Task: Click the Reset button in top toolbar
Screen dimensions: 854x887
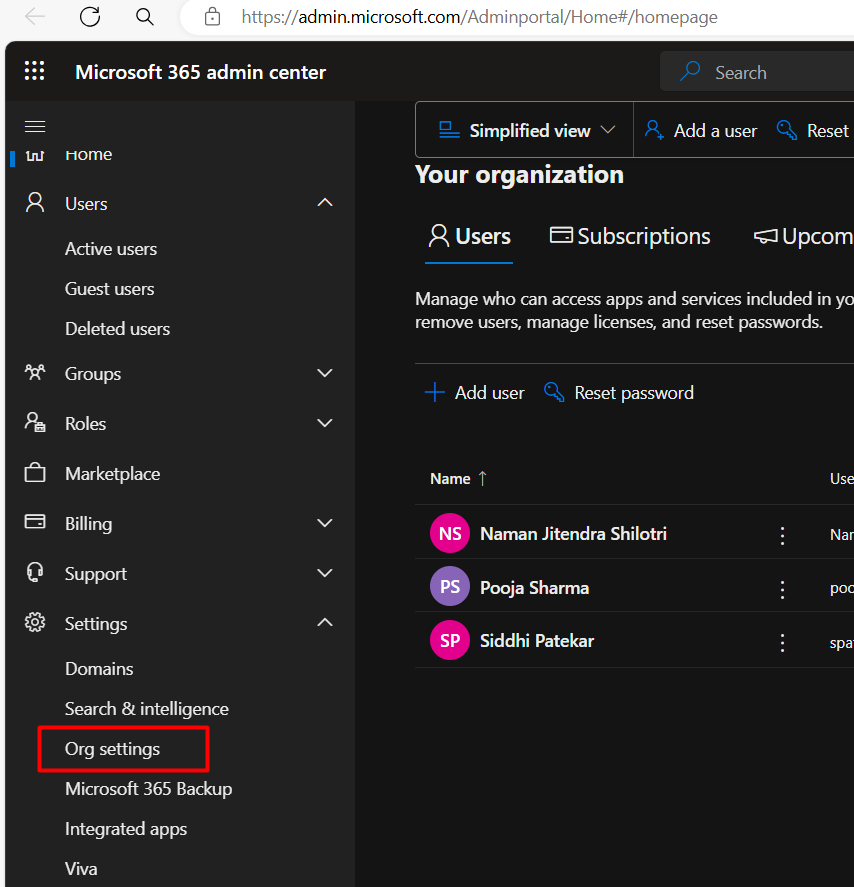Action: click(813, 131)
